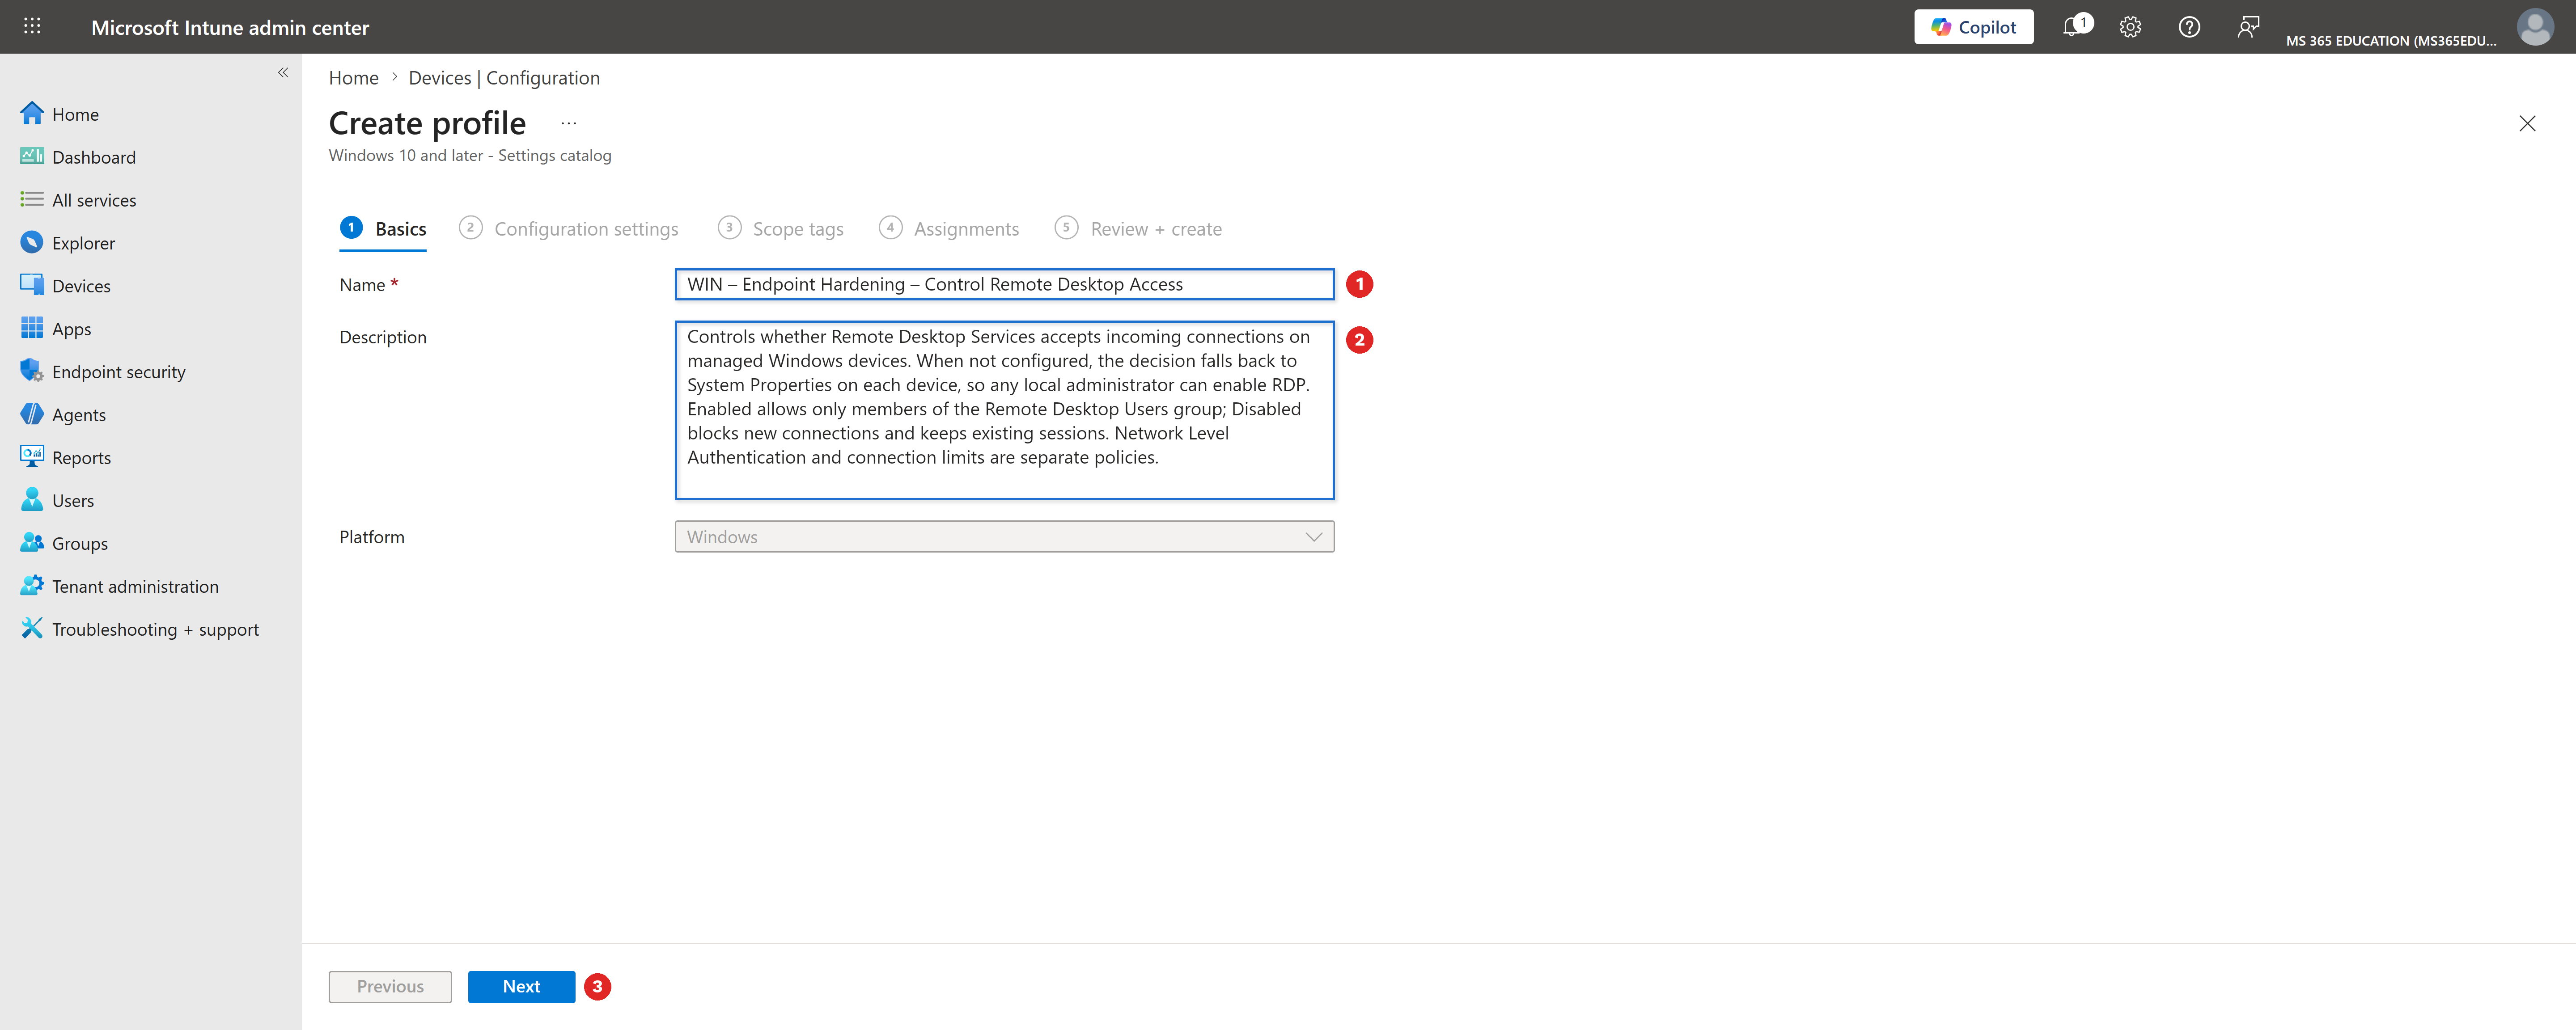Select the Configuration settings step tab
Image resolution: width=2576 pixels, height=1030 pixels.
[x=569, y=229]
